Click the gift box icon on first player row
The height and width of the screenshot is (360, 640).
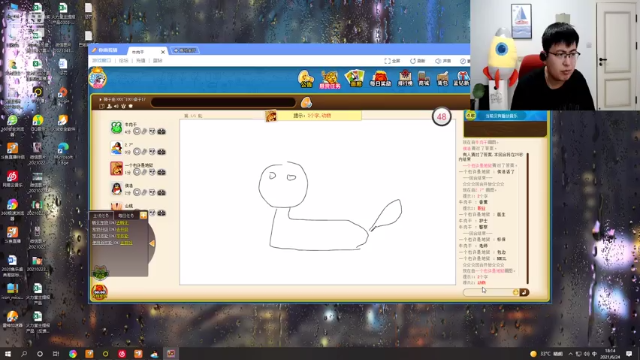[162, 131]
